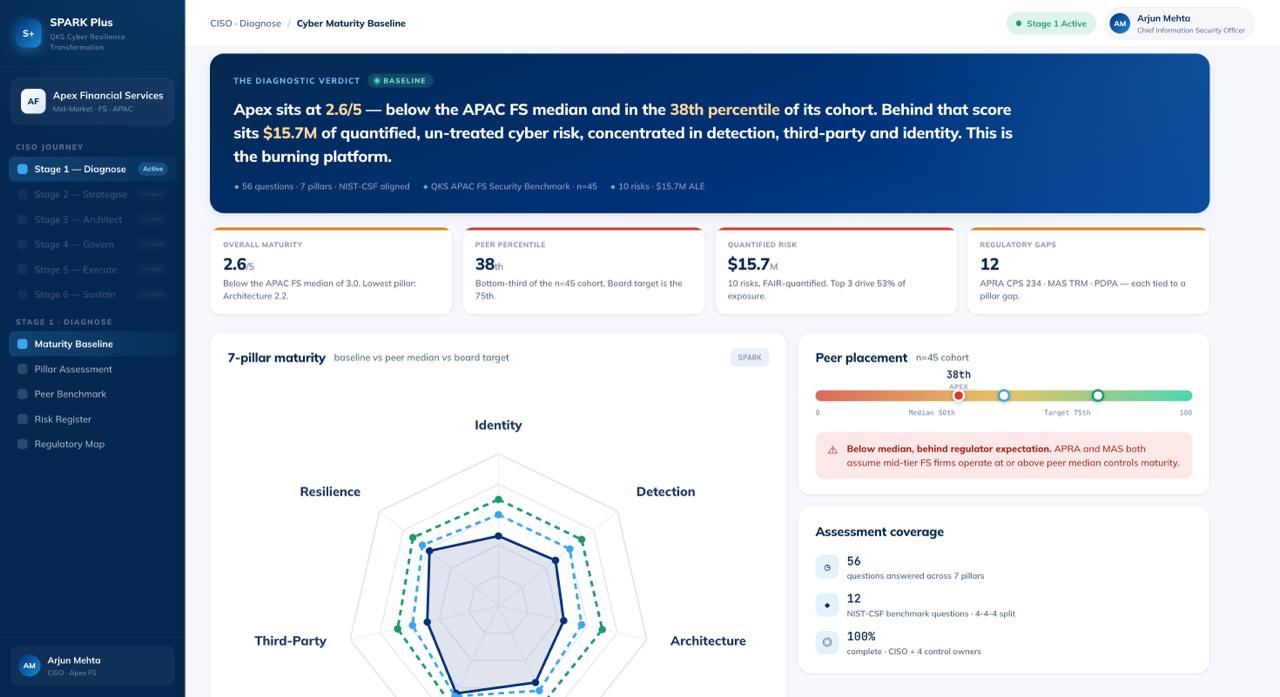1280x697 pixels.
Task: Click the 100% complete status icon
Action: point(827,642)
